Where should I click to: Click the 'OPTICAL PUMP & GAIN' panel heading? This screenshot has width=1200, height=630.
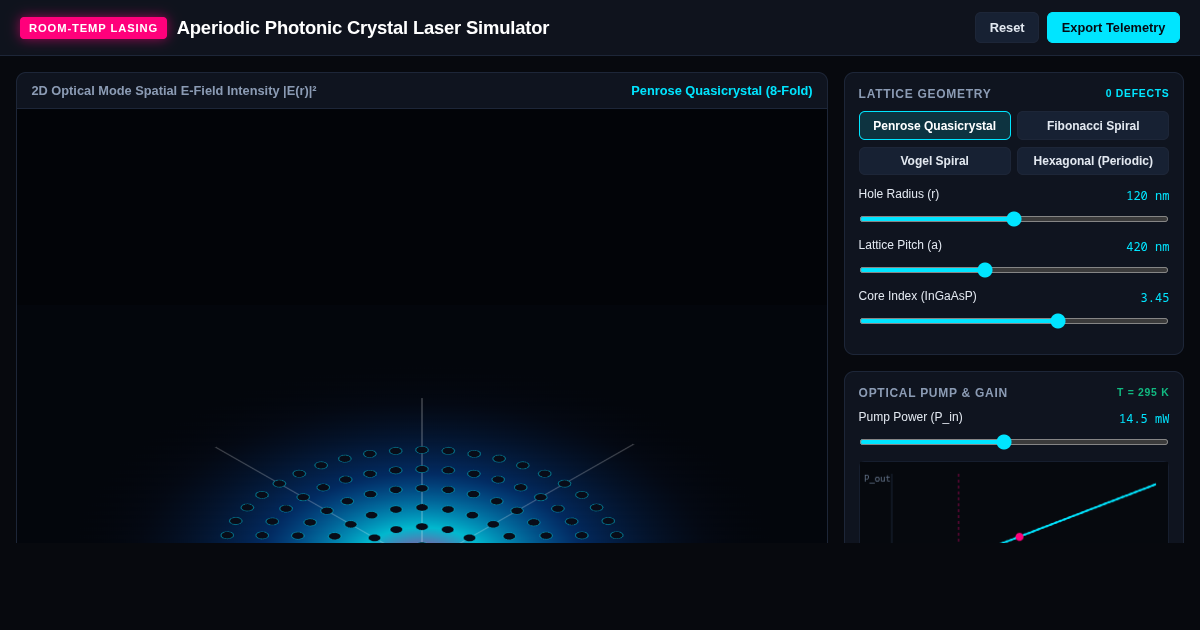tap(933, 393)
